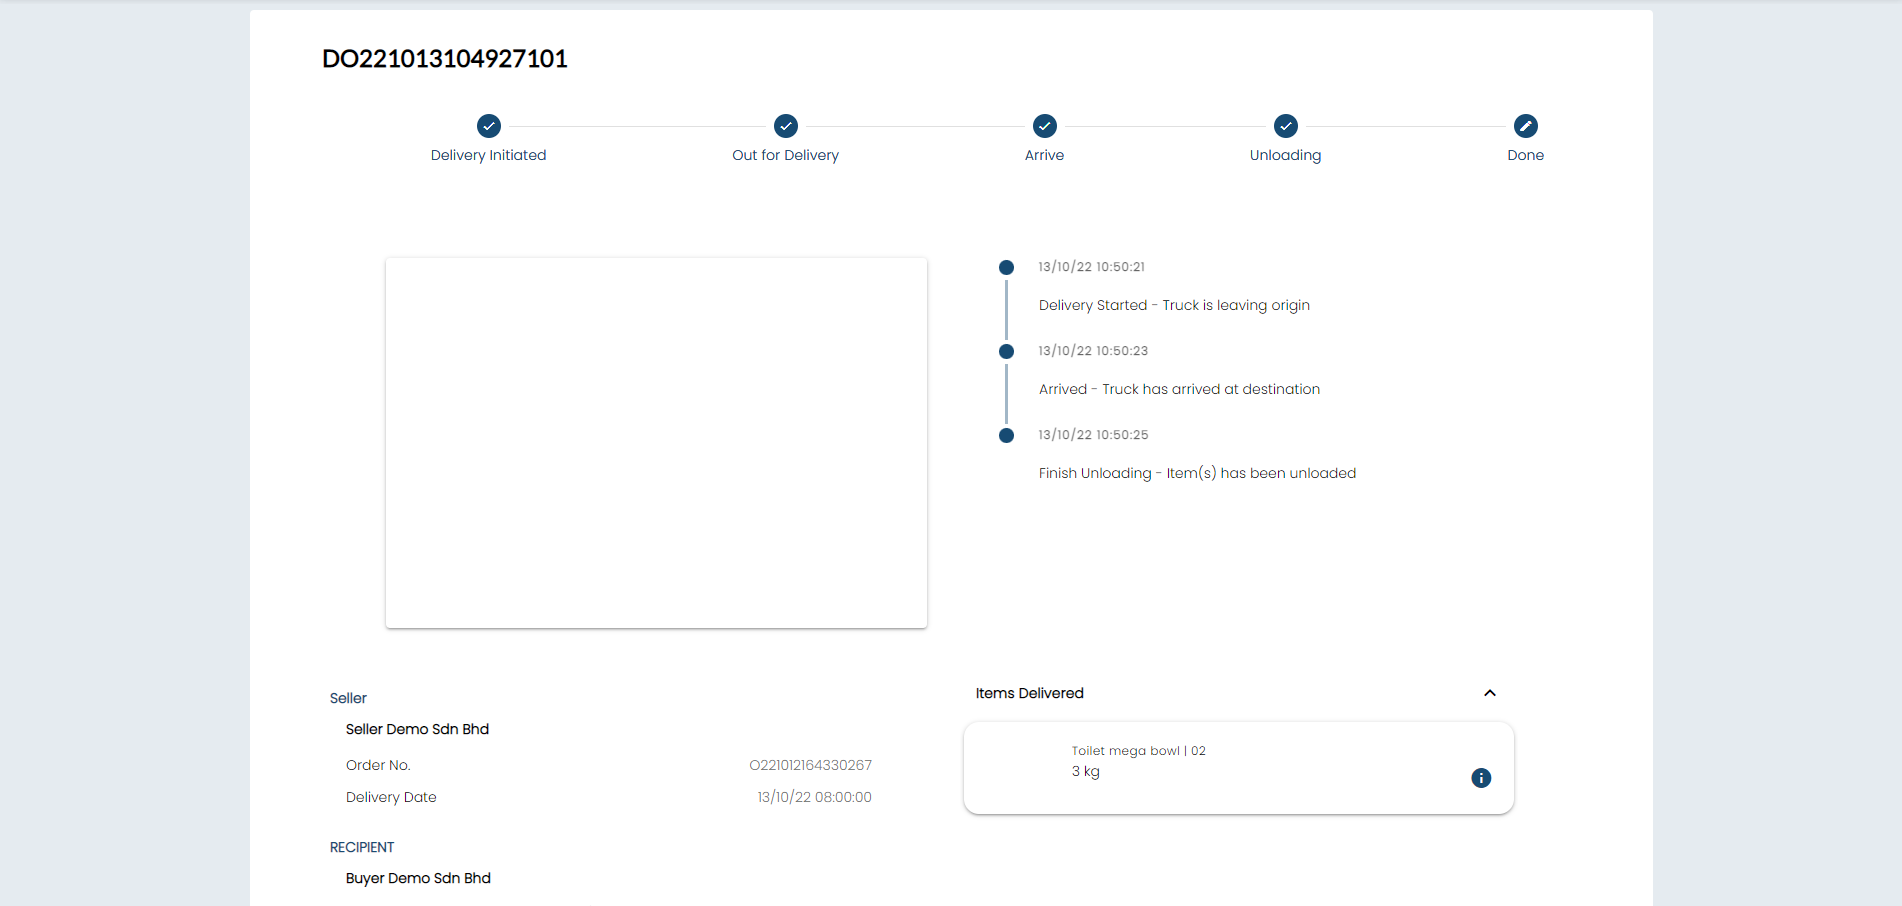Image resolution: width=1902 pixels, height=906 pixels.
Task: Select the Arrive step checkmark icon
Action: pyautogui.click(x=1044, y=126)
